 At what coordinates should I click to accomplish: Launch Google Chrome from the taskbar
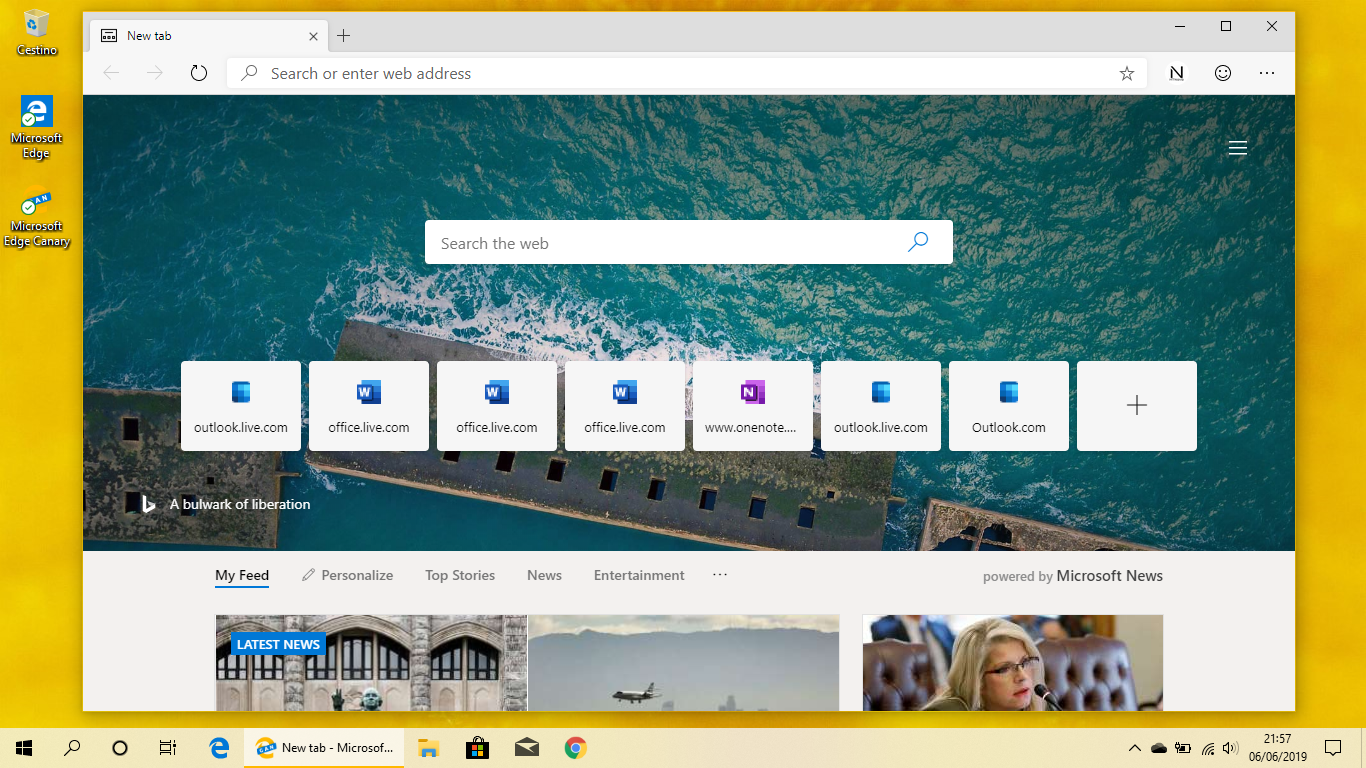pos(575,747)
